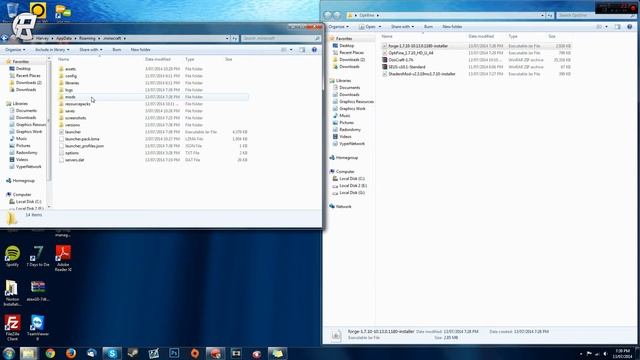Image resolution: width=640 pixels, height=360 pixels.
Task: Open Graphics Work in OptiFine sidebar
Action: (x=352, y=109)
